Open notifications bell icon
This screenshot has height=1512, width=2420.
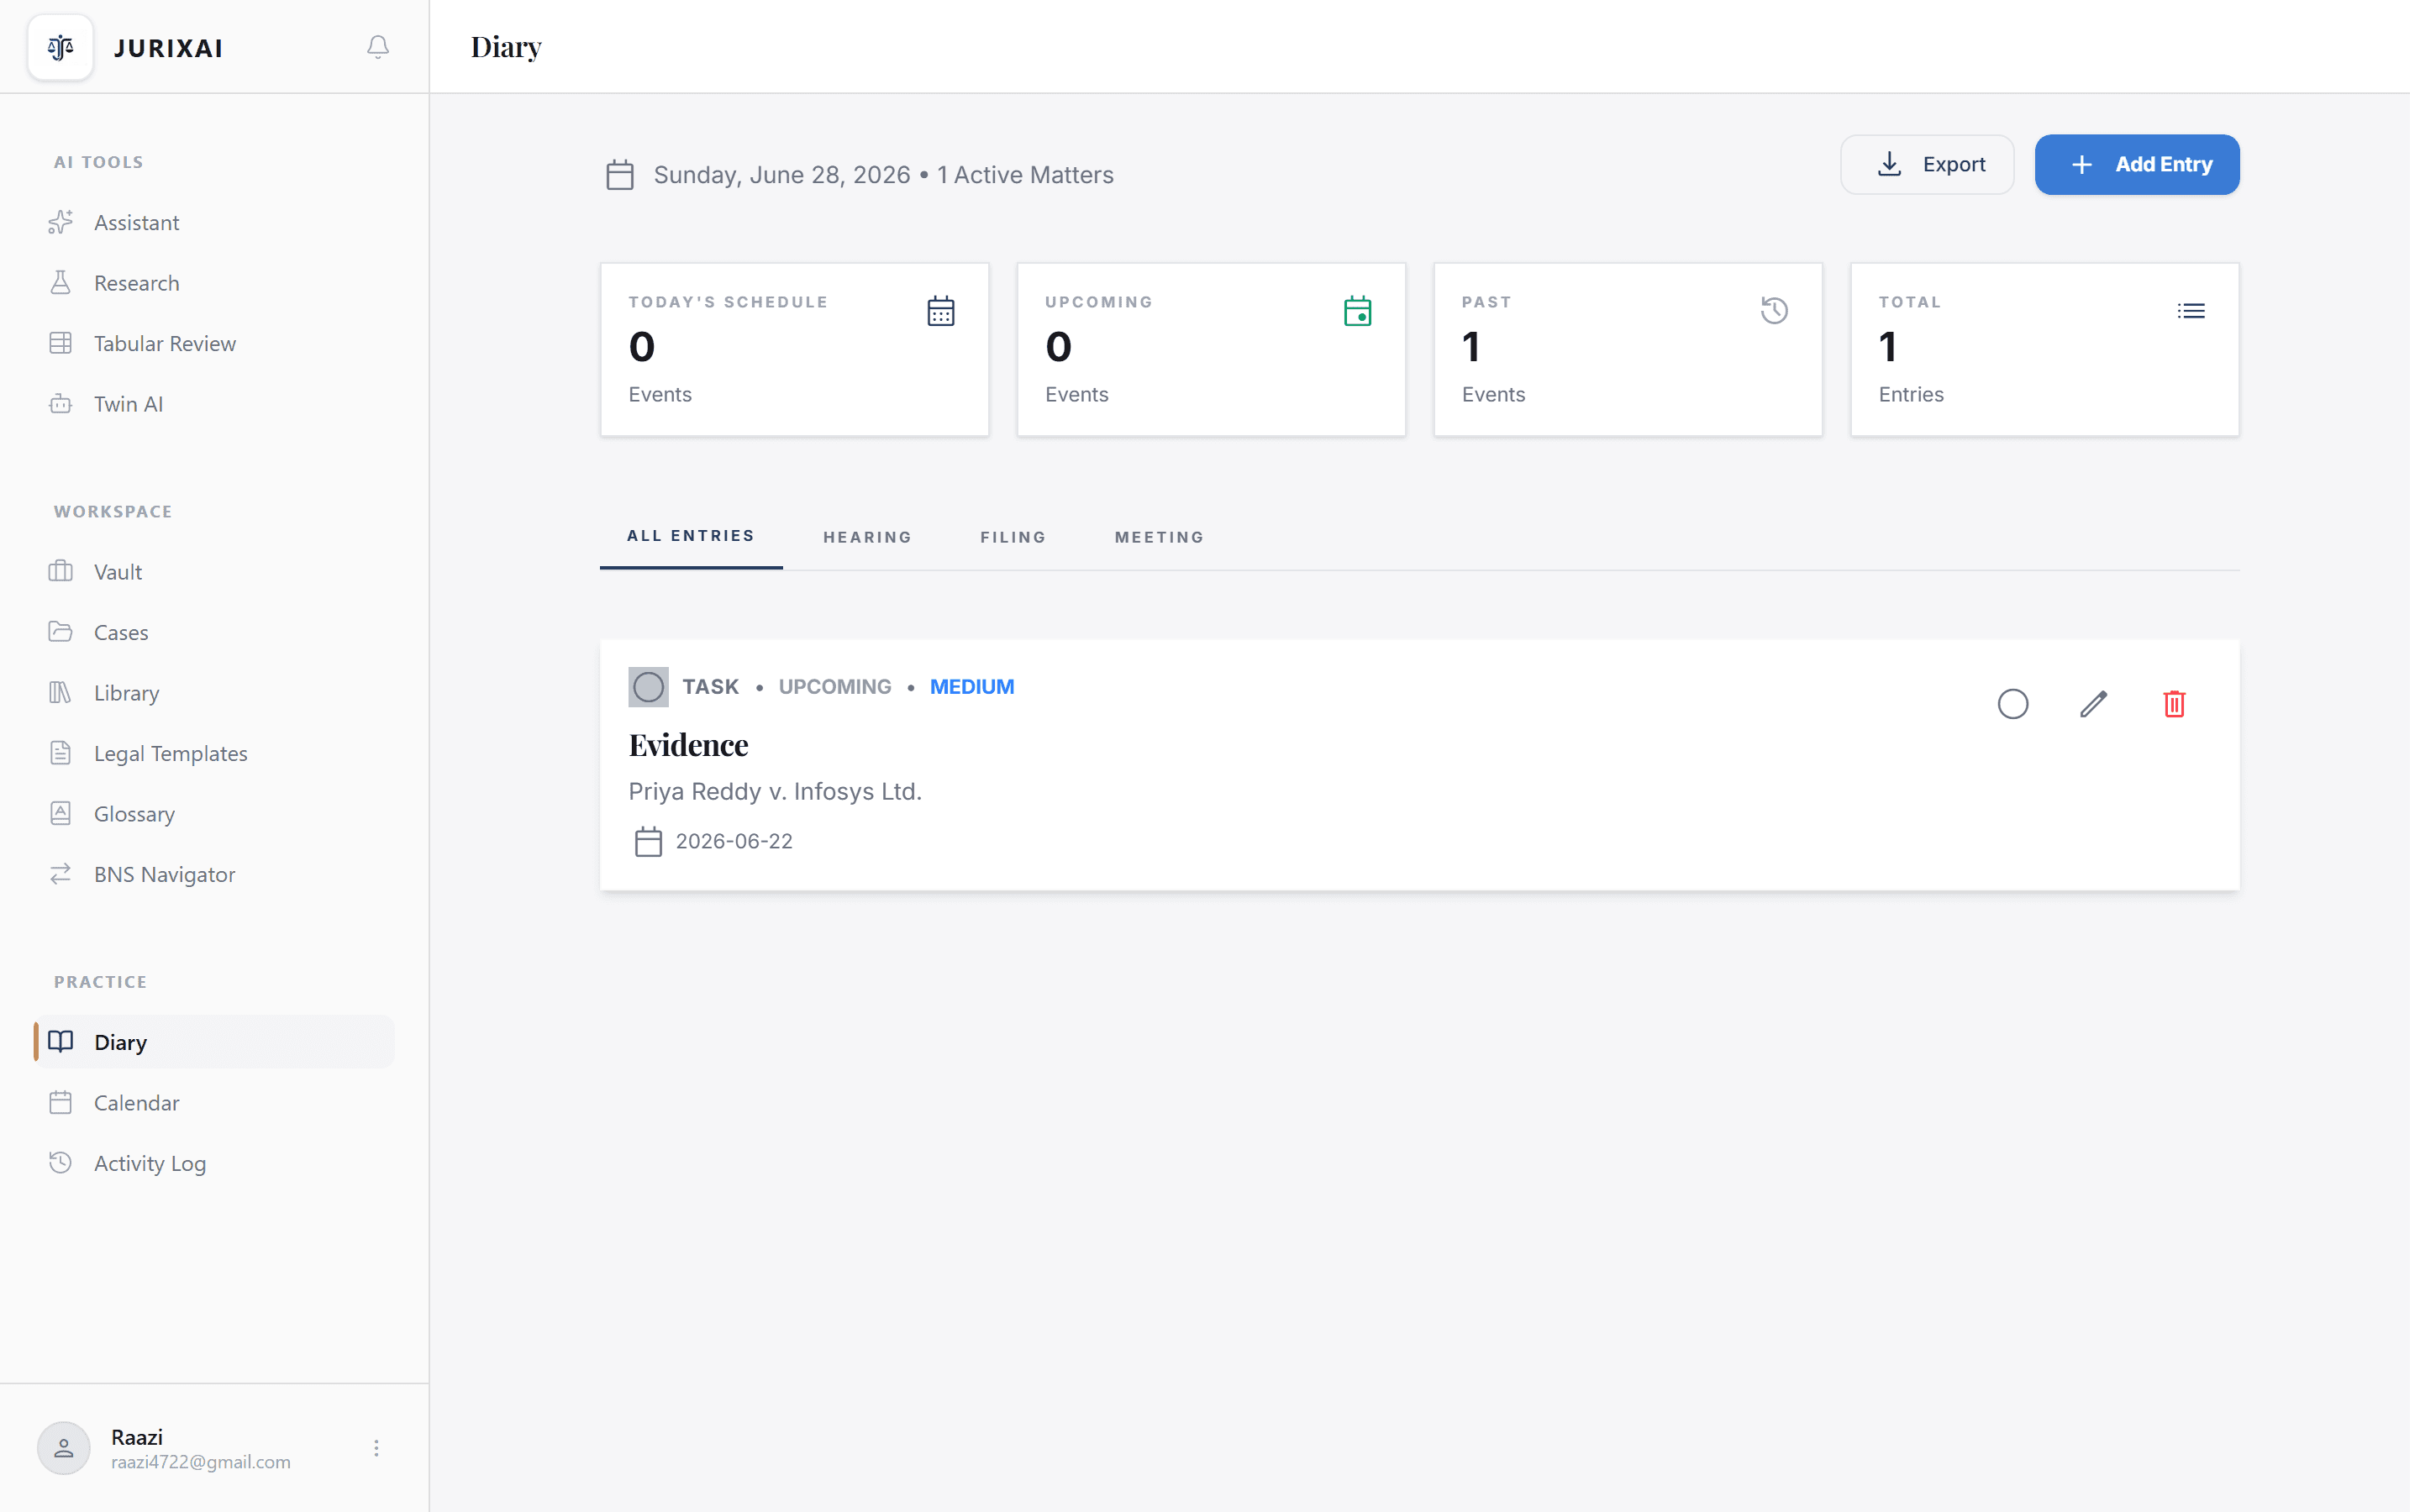(378, 47)
